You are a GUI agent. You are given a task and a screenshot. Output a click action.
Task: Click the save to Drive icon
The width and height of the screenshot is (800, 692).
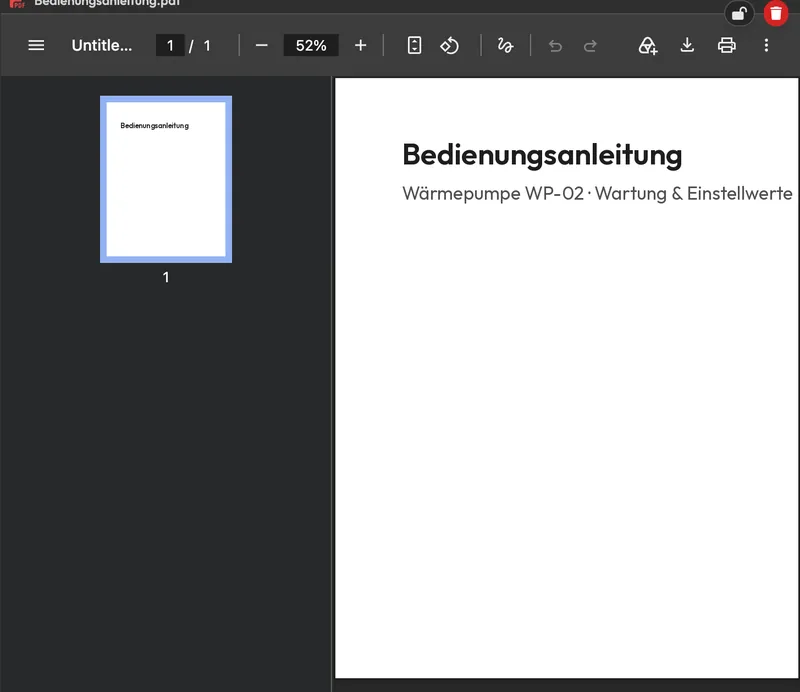click(647, 45)
